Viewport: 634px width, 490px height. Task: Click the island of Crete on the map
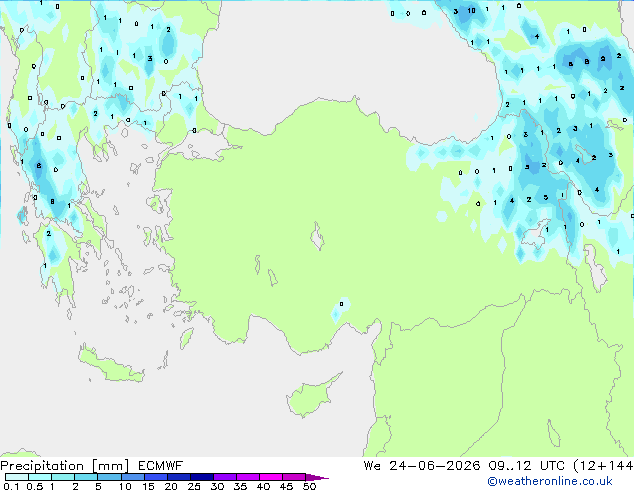110,364
